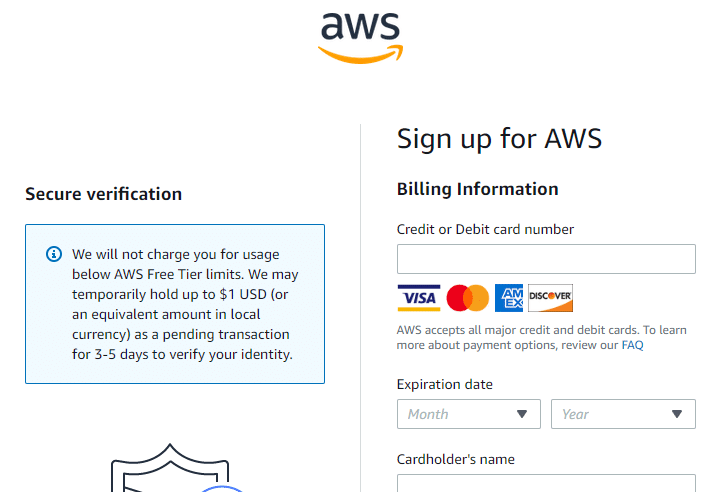Click the "Secure verification" heading
Screen dimensions: 721x492
pyautogui.click(x=103, y=194)
